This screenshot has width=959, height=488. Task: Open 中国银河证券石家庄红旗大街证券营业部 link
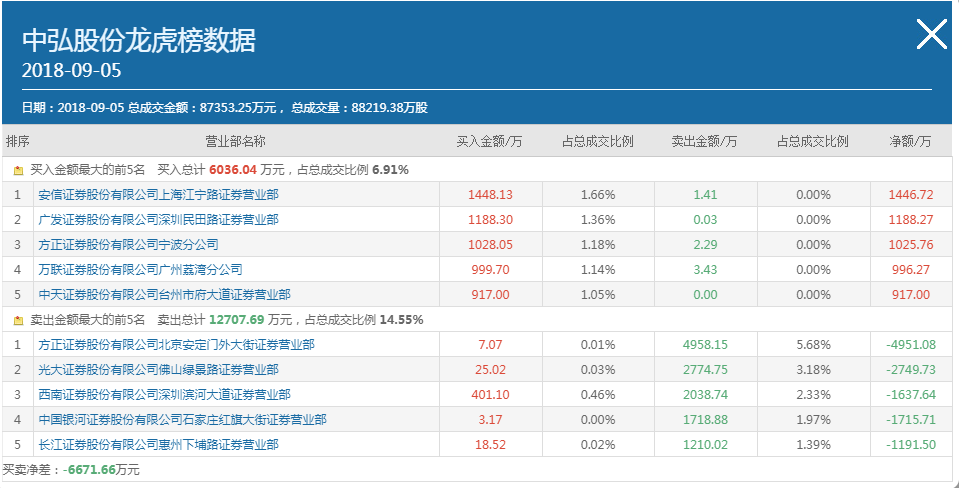pos(182,420)
